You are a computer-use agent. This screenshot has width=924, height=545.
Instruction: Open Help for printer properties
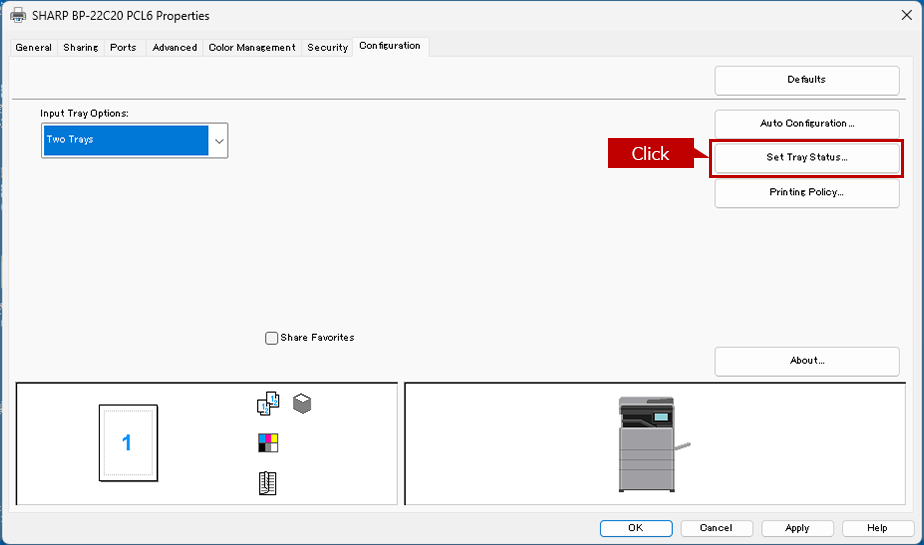click(877, 529)
